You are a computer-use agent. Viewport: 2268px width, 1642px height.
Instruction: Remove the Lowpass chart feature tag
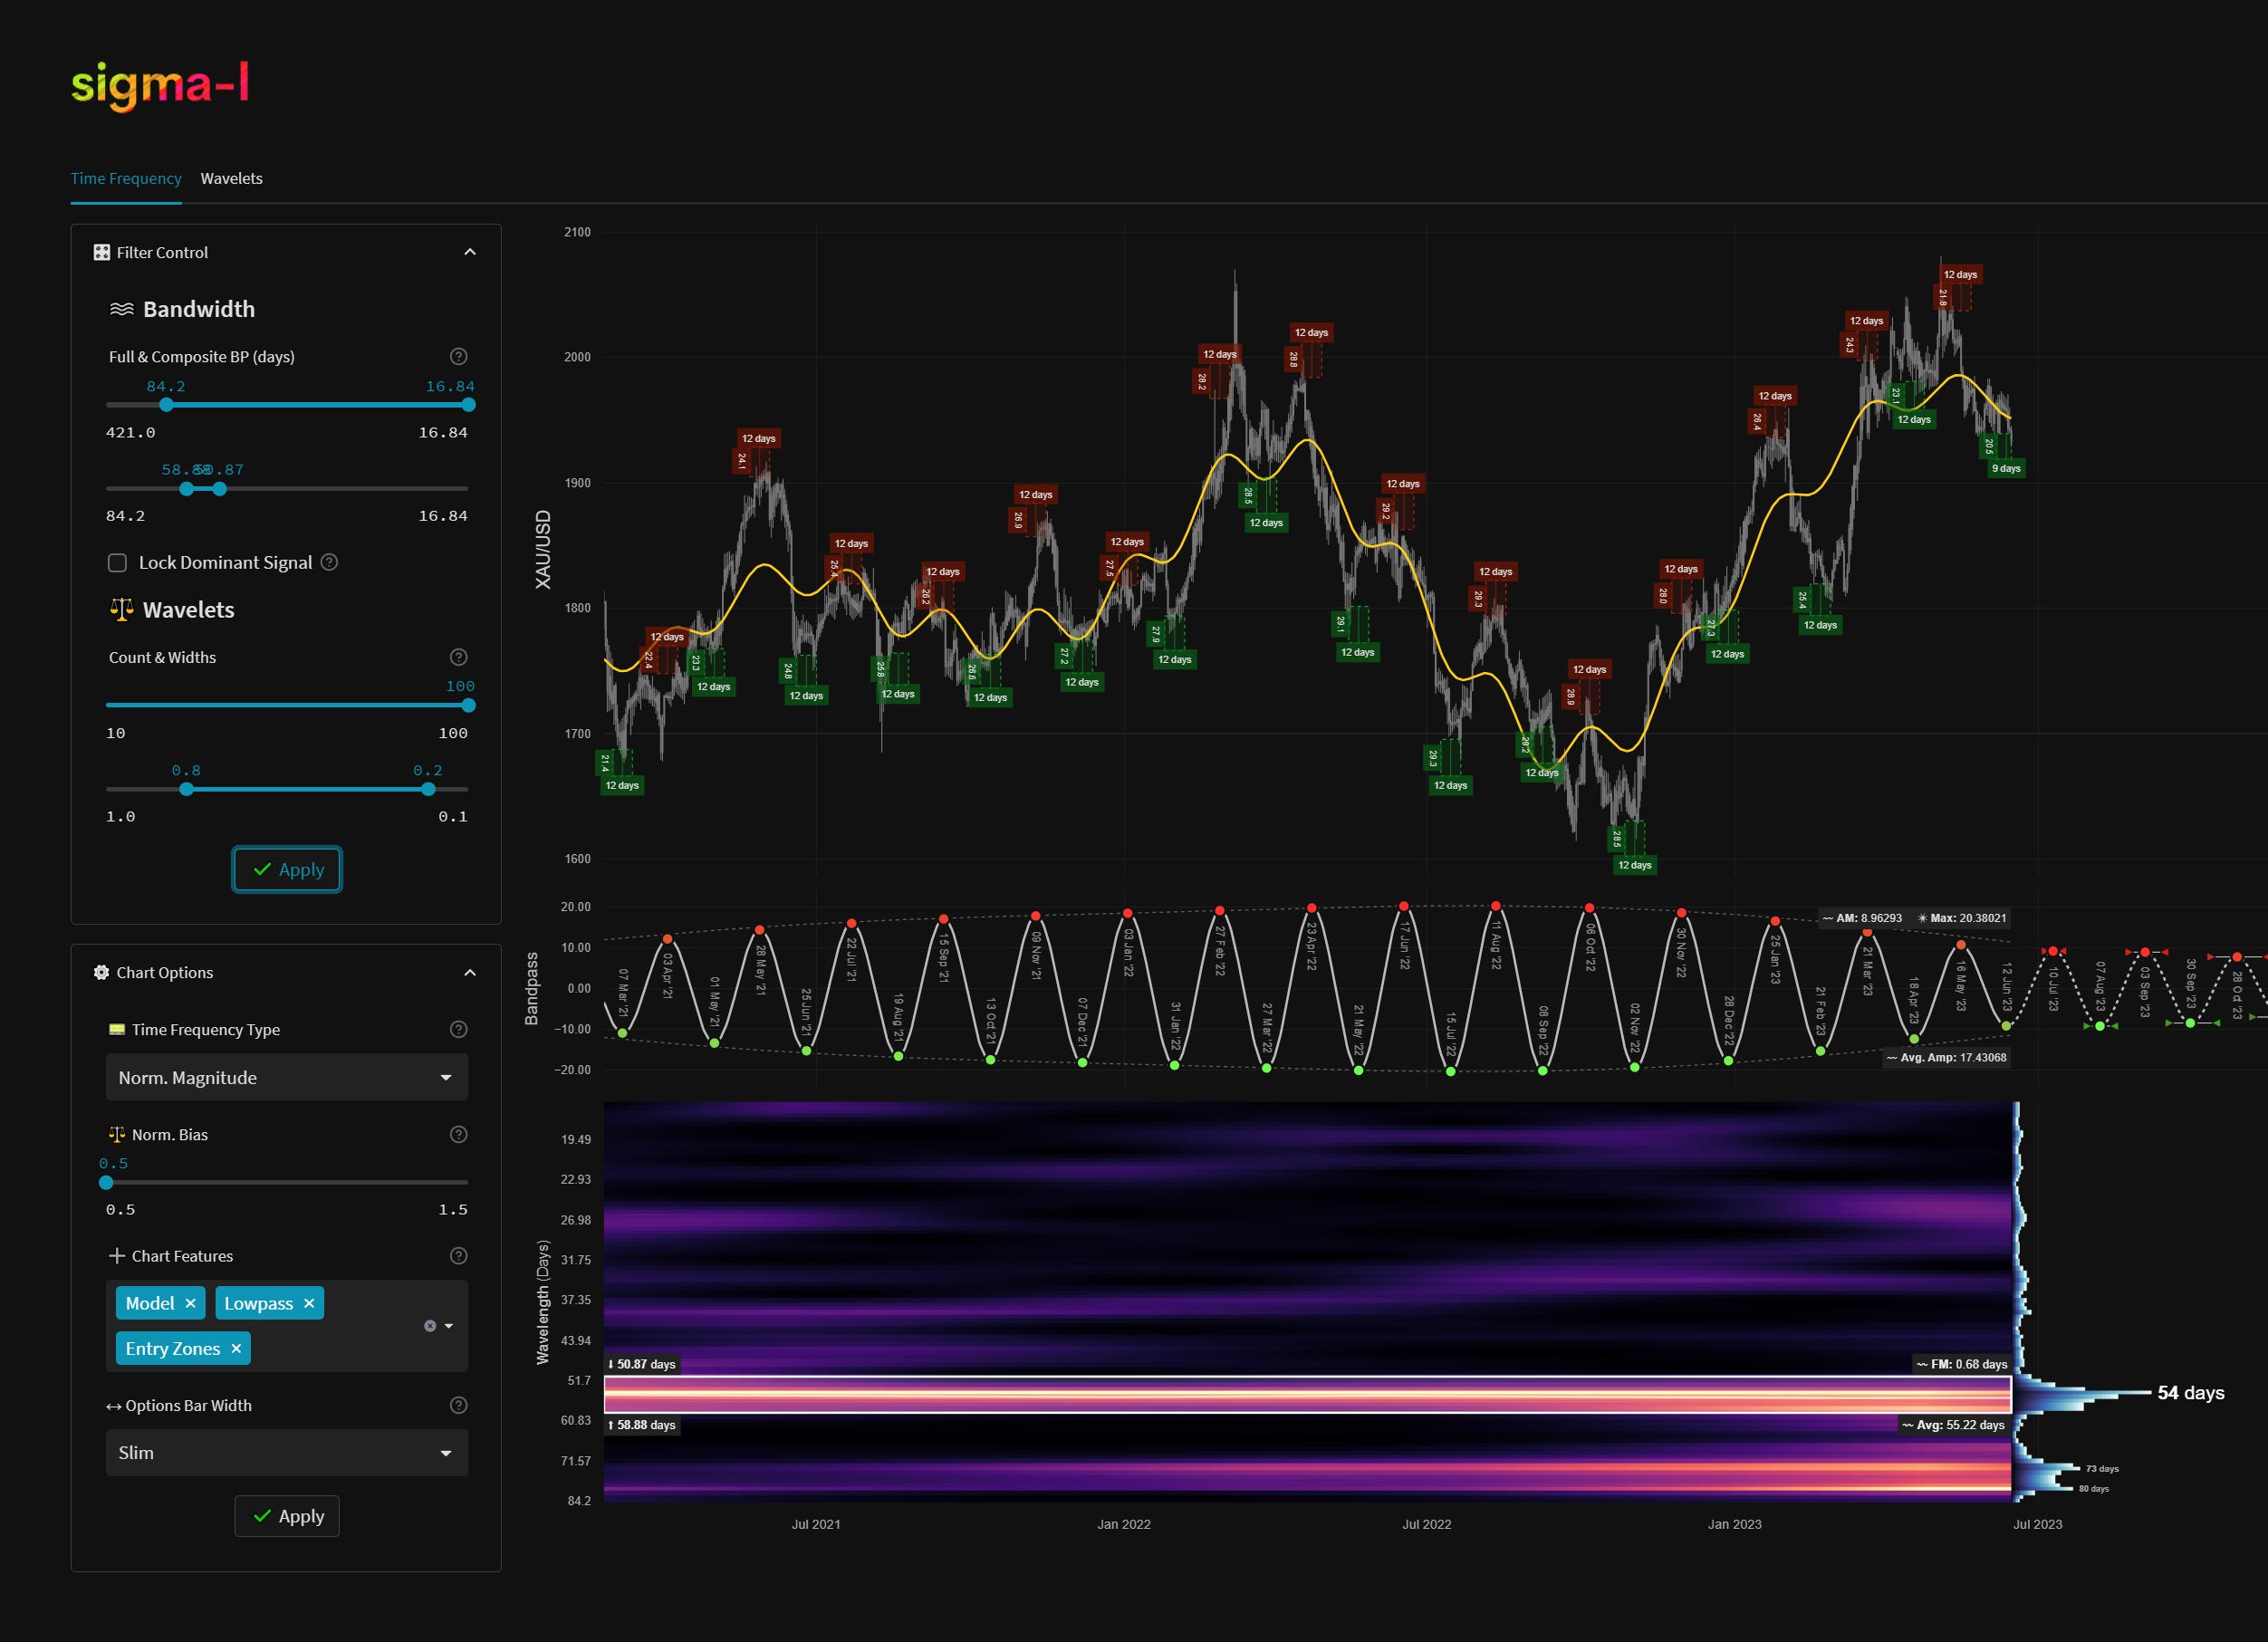pos(309,1303)
